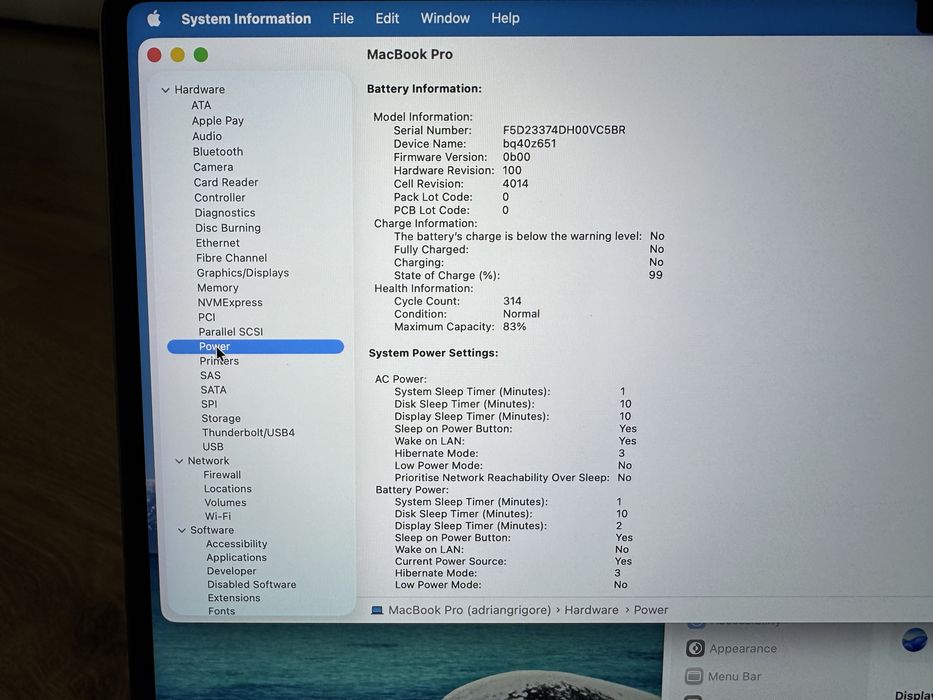Select Memory in the sidebar
933x700 pixels.
[x=218, y=288]
